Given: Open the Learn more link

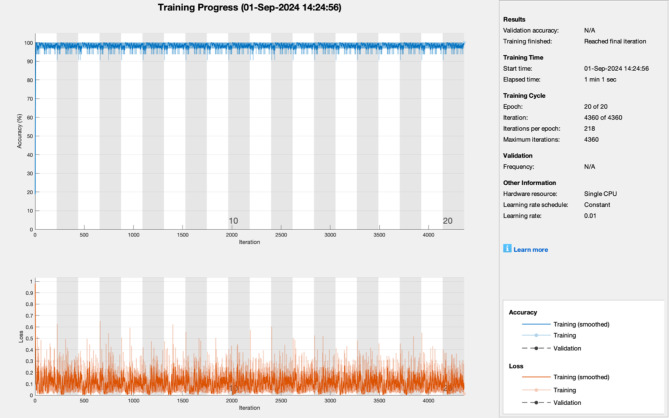Looking at the screenshot, I should (530, 250).
